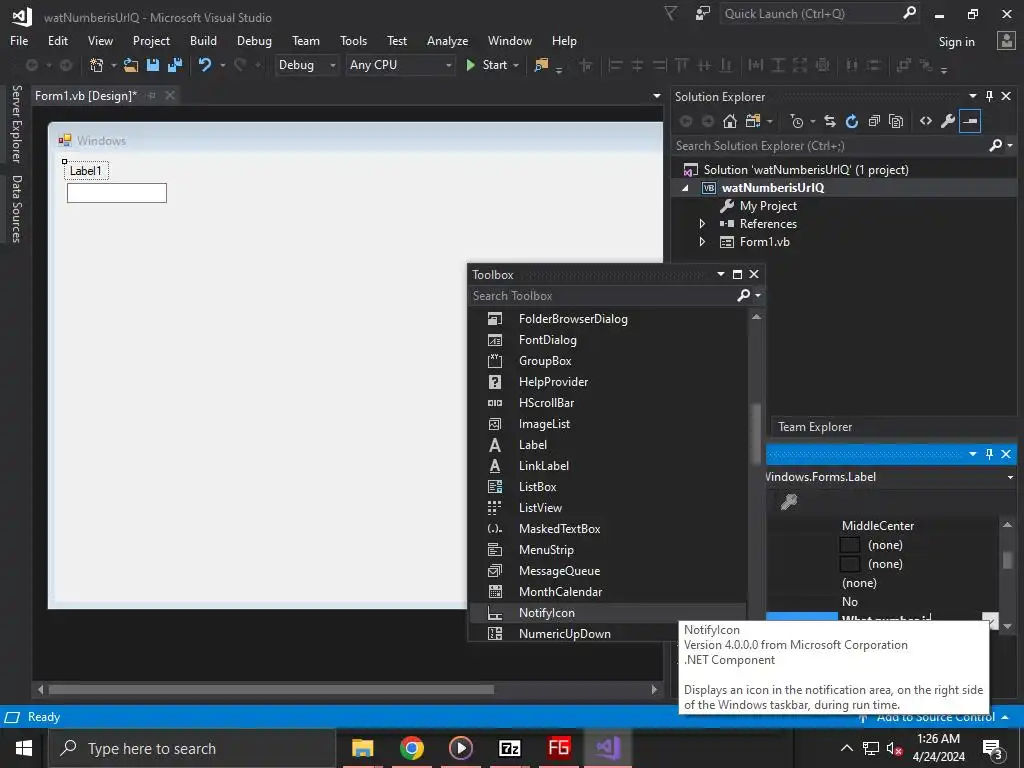Open the Server Explorer side tab
The image size is (1024, 768).
click(x=16, y=124)
